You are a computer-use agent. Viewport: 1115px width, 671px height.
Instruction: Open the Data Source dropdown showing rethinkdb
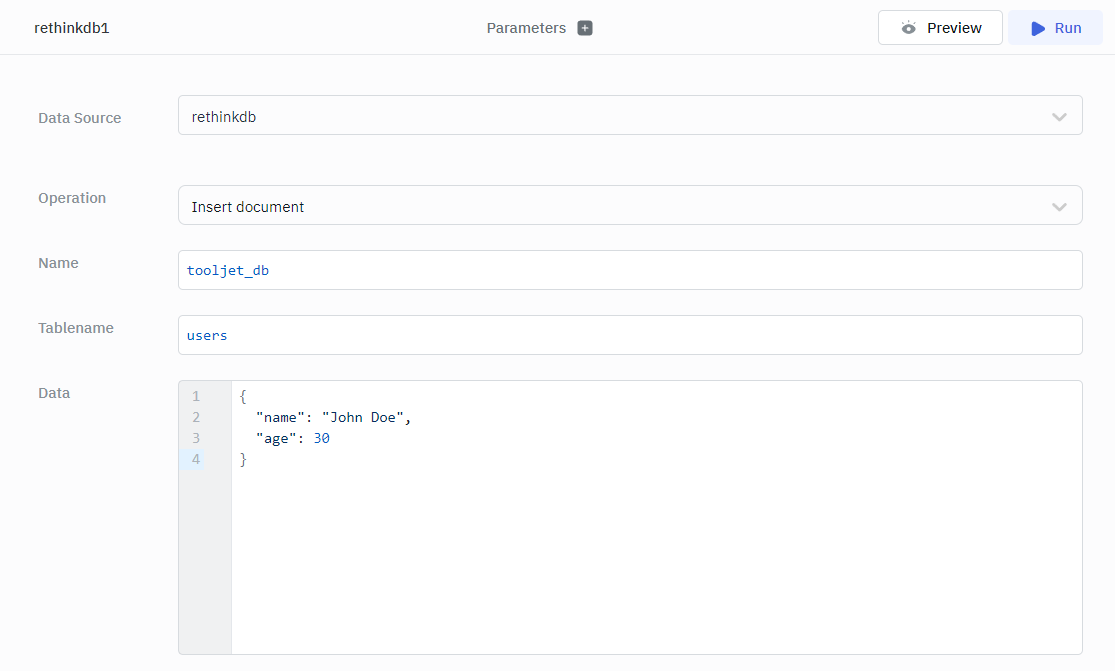[x=629, y=116]
